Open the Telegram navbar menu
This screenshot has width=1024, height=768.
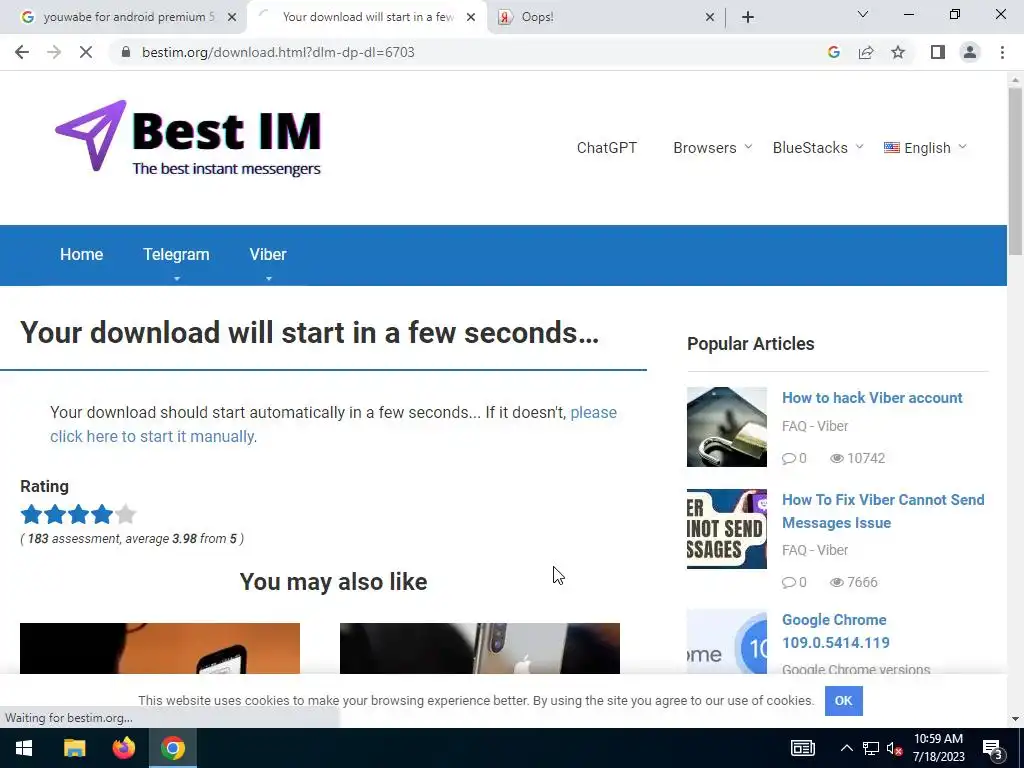click(176, 254)
